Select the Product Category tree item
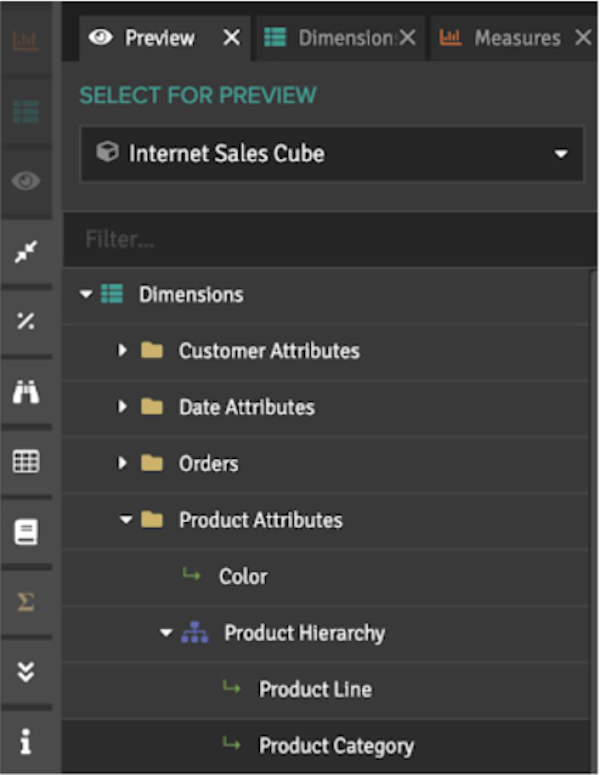 (336, 746)
